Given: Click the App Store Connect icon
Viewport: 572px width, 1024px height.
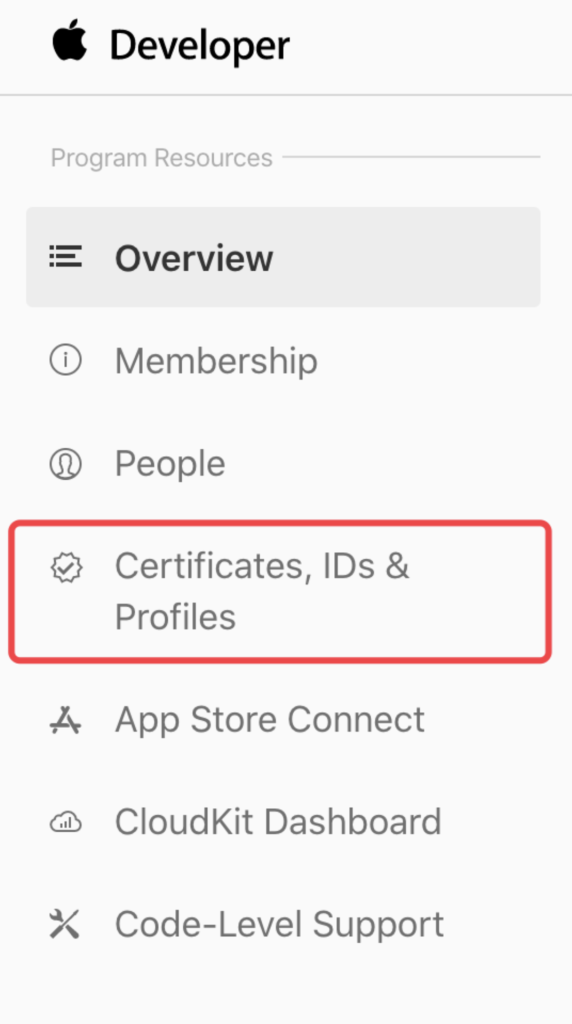Looking at the screenshot, I should (65, 720).
